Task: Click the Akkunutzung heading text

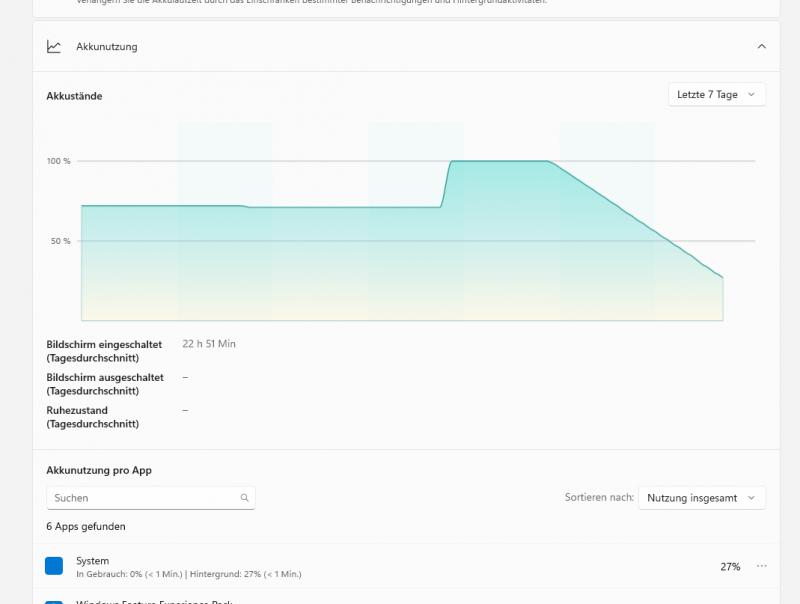Action: click(x=106, y=47)
